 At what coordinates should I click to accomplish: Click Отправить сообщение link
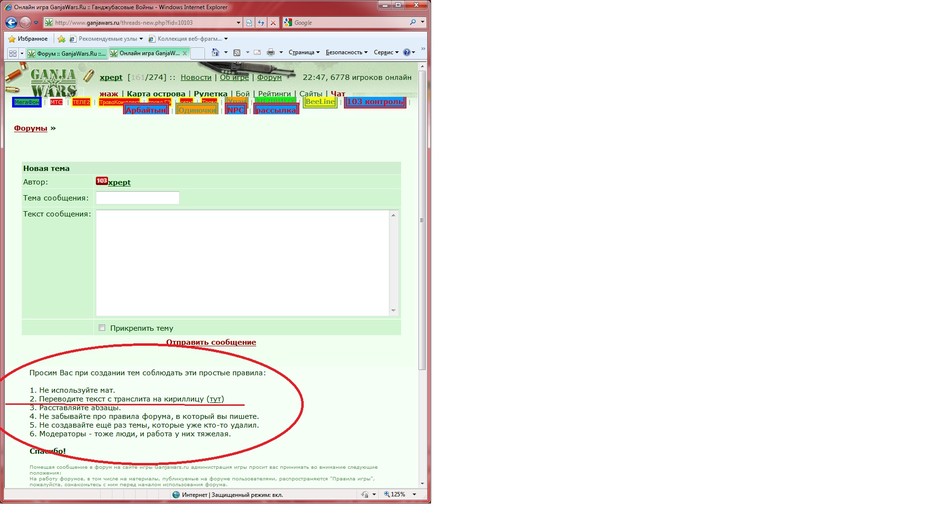coord(211,342)
